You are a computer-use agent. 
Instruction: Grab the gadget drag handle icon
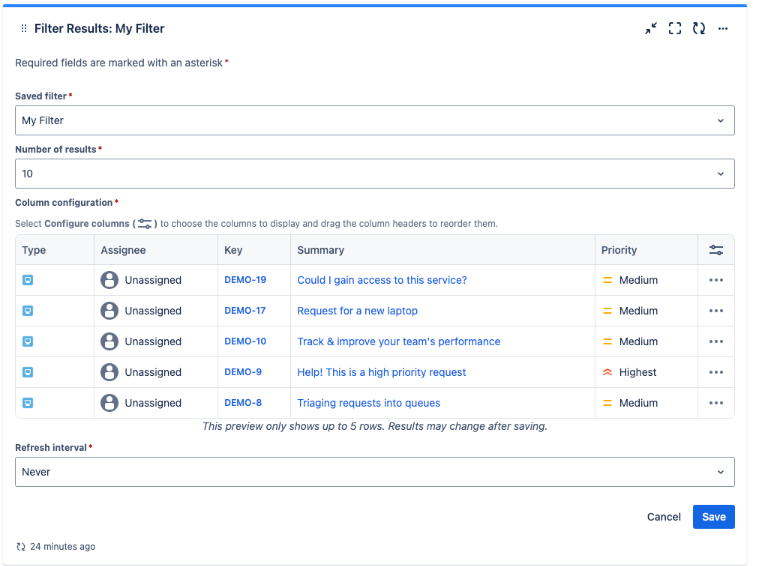[24, 28]
